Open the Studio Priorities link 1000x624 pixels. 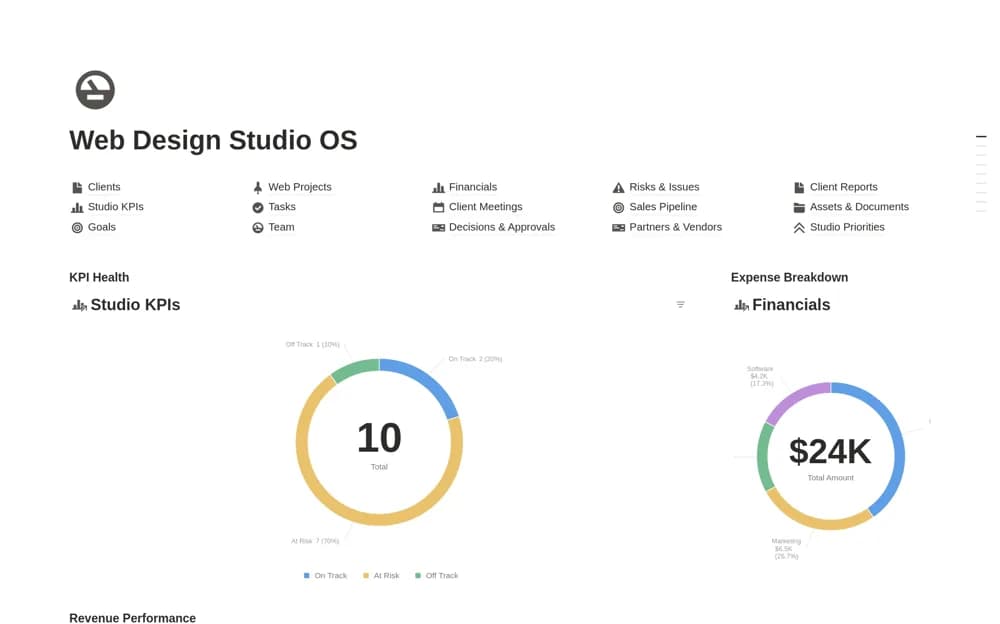pos(847,227)
